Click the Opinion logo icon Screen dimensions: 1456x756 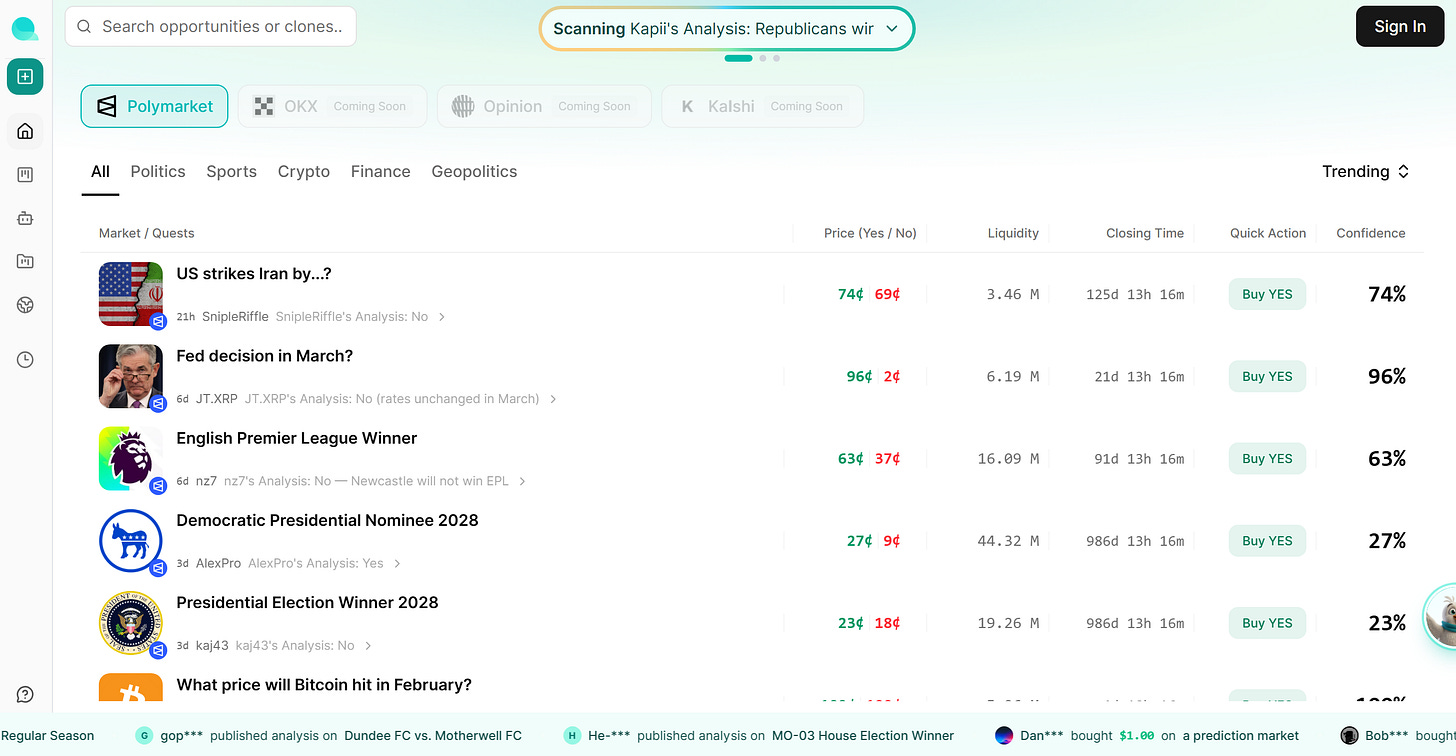click(462, 106)
